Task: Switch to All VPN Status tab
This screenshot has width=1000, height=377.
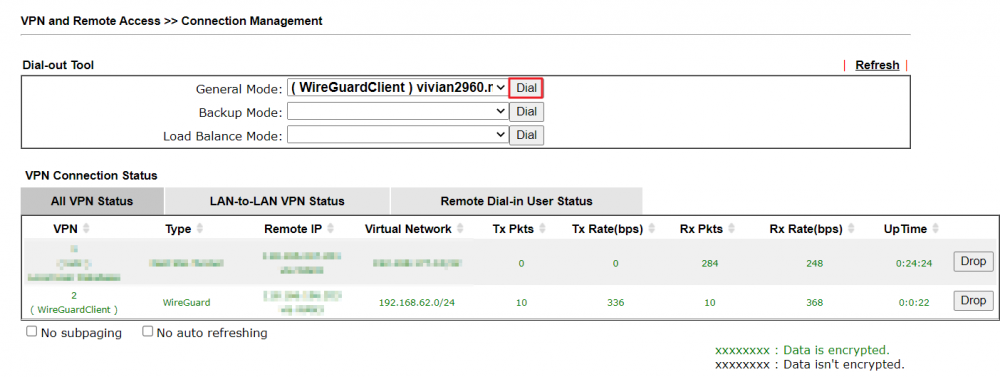Action: [x=92, y=201]
